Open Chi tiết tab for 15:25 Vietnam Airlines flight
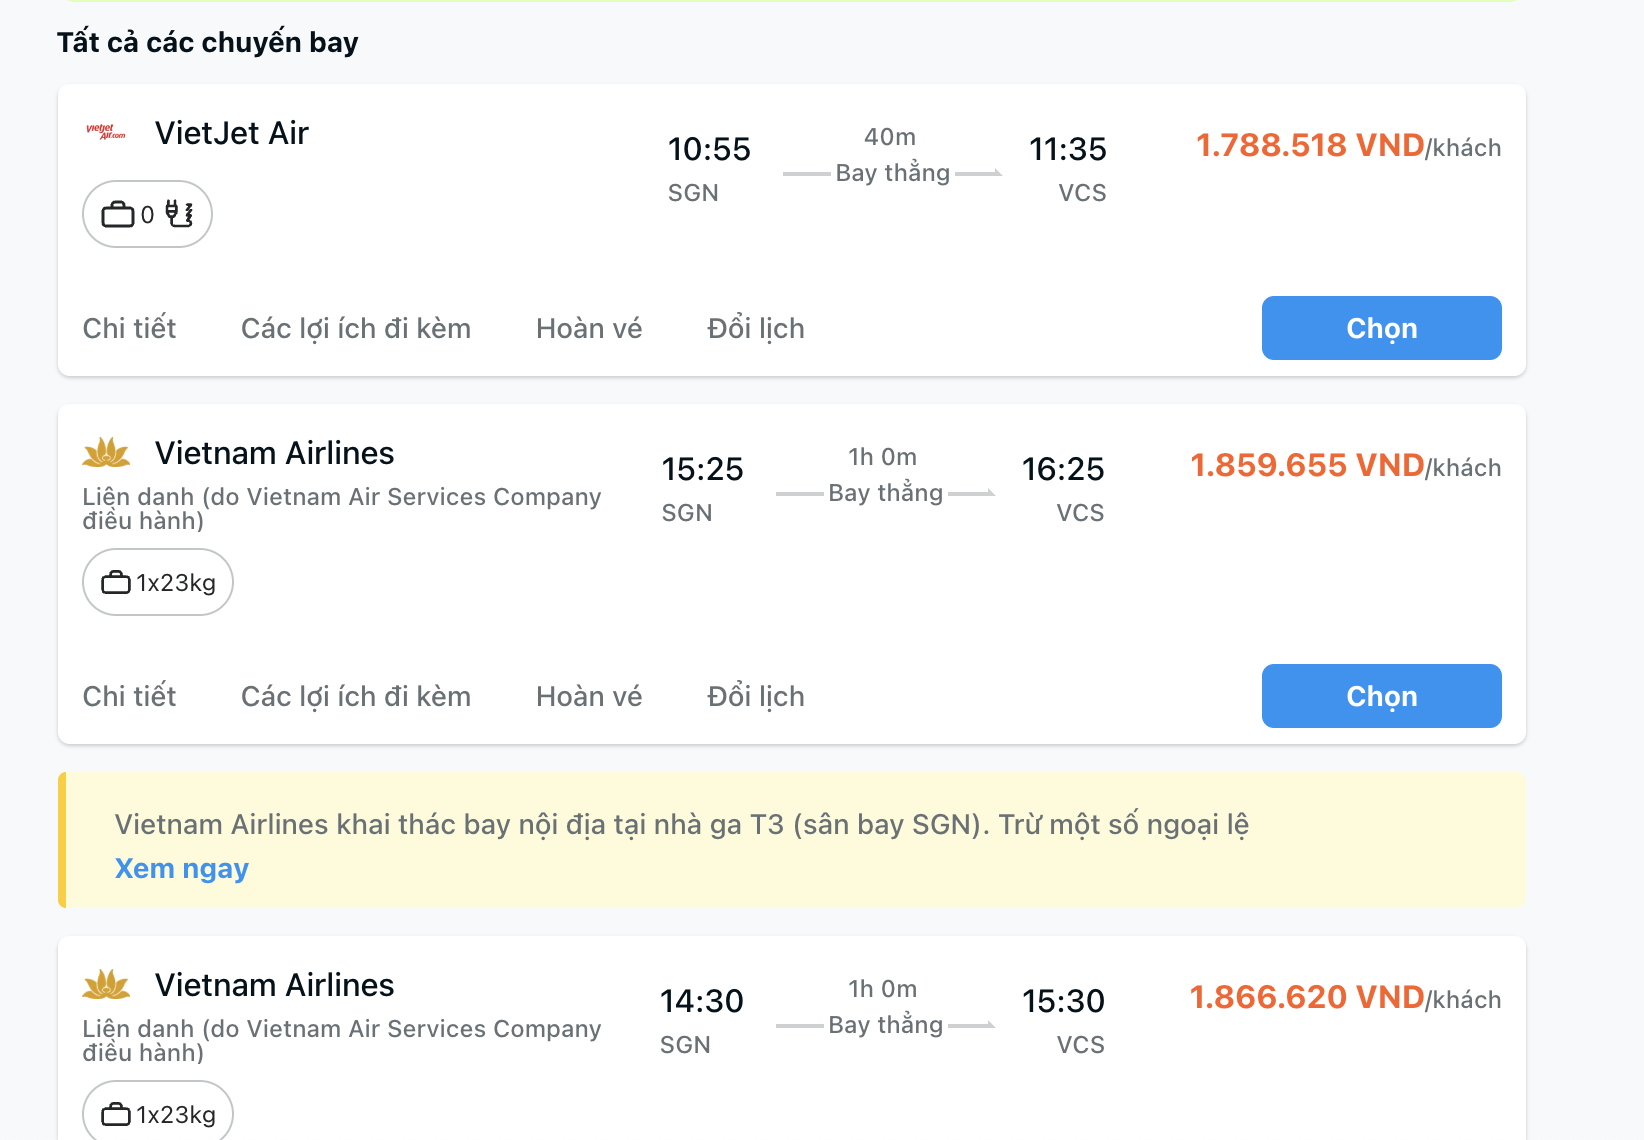The height and width of the screenshot is (1140, 1644). (x=129, y=696)
